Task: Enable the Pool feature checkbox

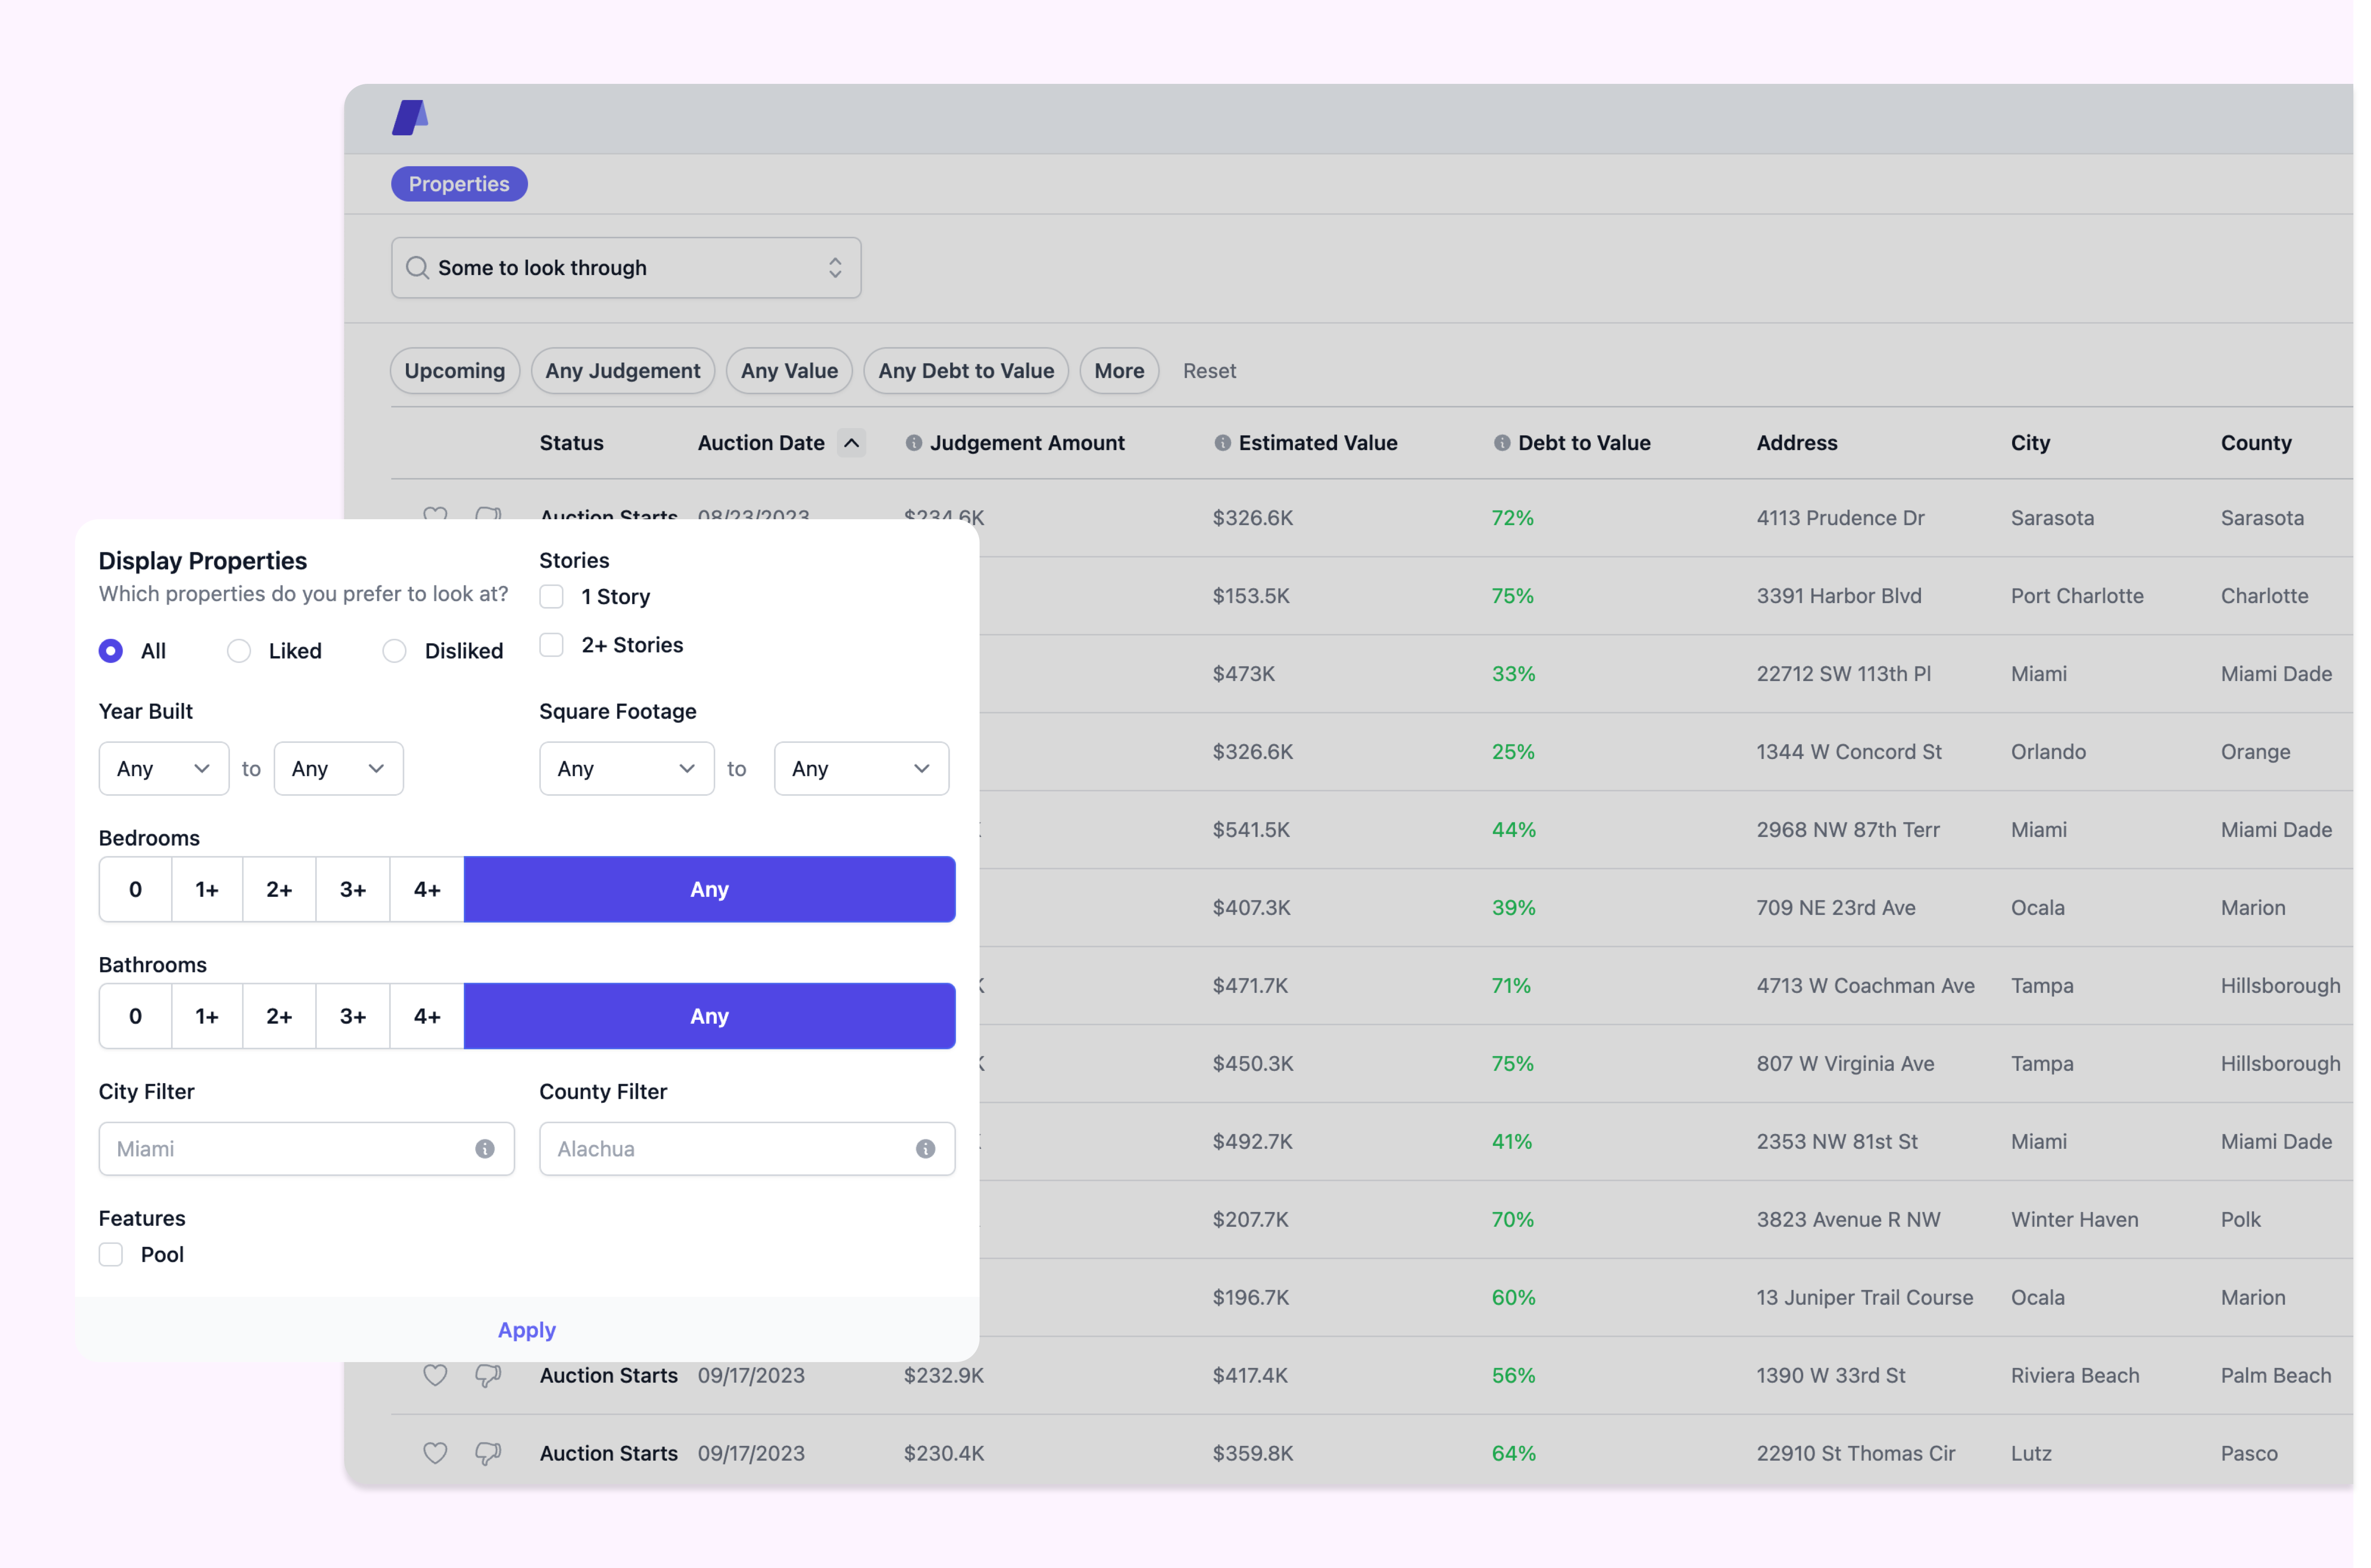Action: click(x=111, y=1255)
